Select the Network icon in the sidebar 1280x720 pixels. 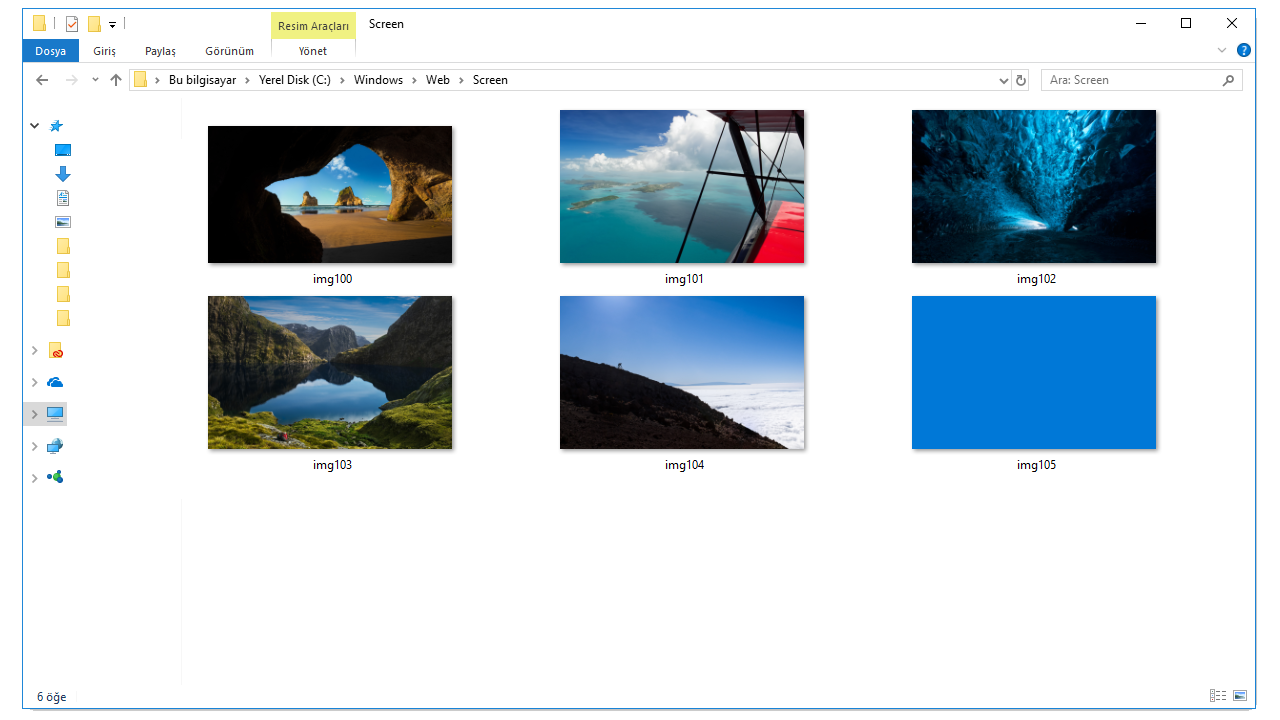point(55,446)
